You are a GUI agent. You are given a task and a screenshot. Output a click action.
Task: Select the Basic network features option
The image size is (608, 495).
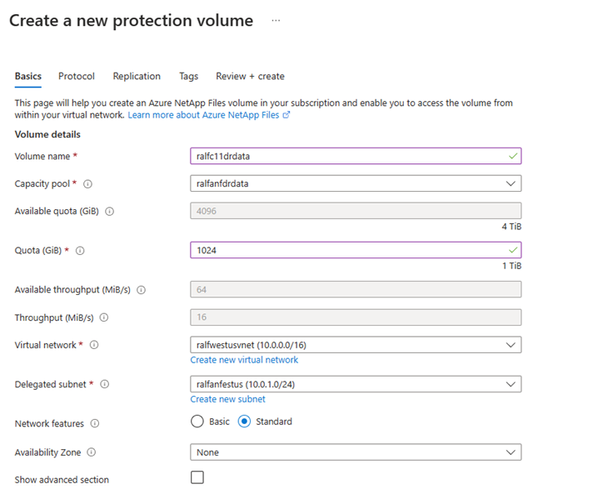pos(197,422)
